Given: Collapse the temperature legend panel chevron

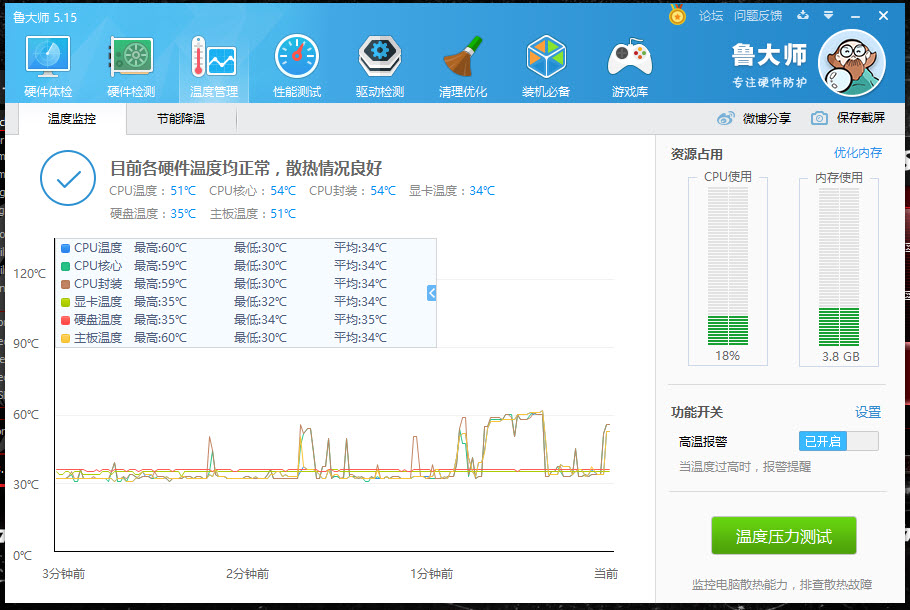Looking at the screenshot, I should click(x=430, y=293).
